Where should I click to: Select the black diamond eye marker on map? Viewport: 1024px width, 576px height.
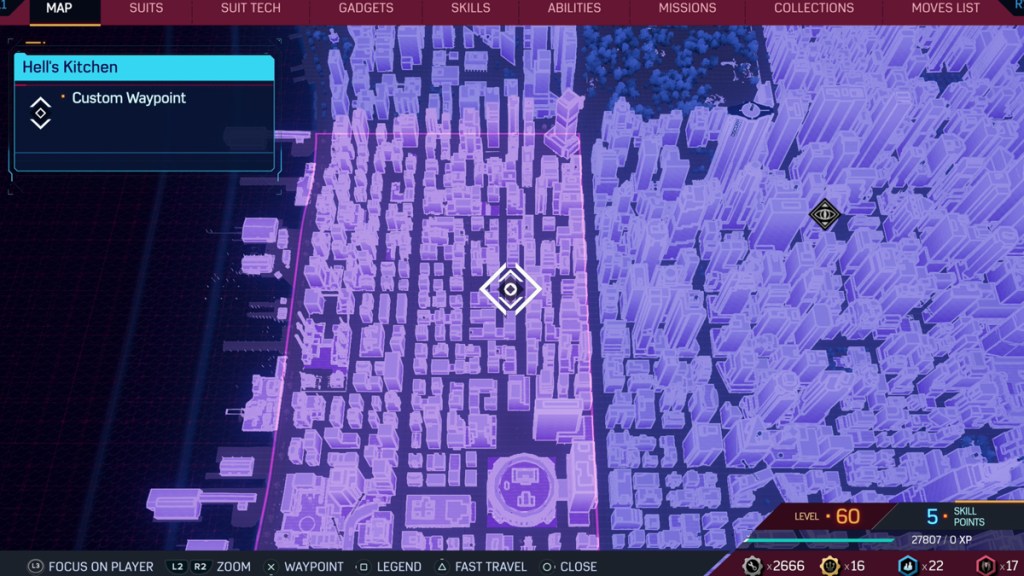pyautogui.click(x=824, y=213)
